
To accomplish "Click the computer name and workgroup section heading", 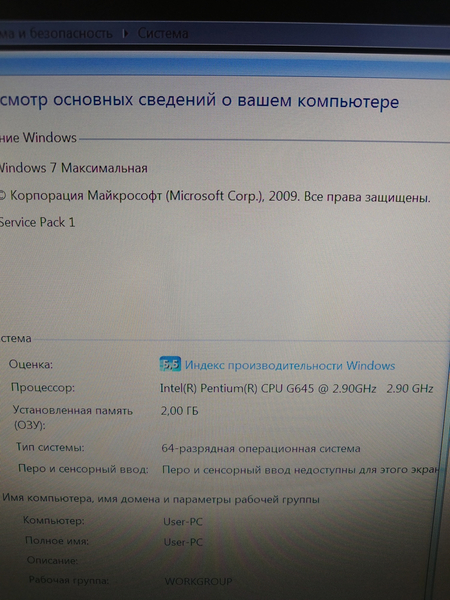I will (x=161, y=499).
